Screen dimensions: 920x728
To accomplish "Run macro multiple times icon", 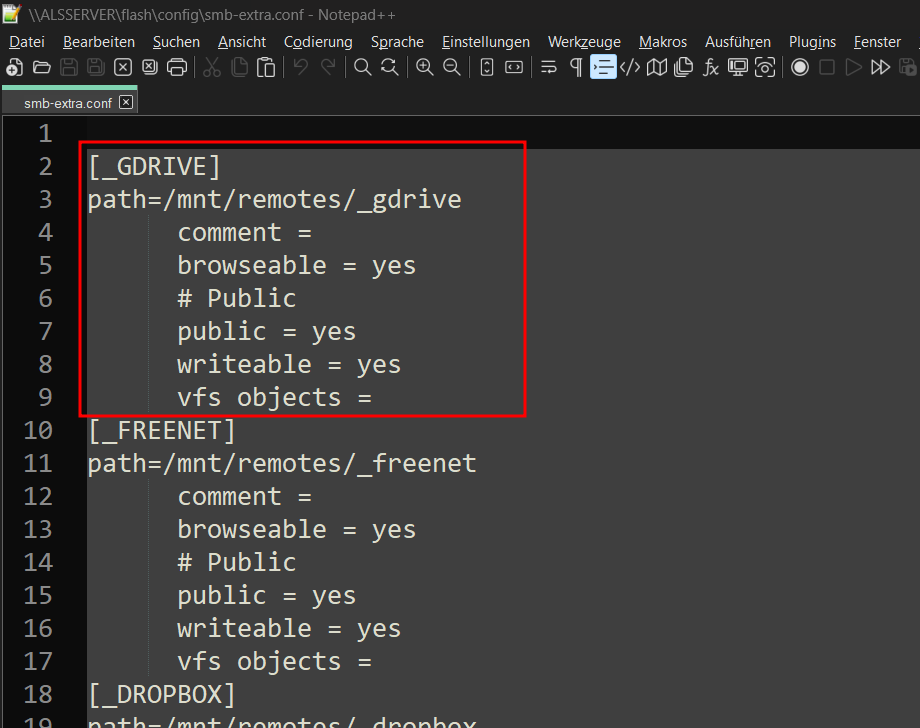I will point(881,67).
